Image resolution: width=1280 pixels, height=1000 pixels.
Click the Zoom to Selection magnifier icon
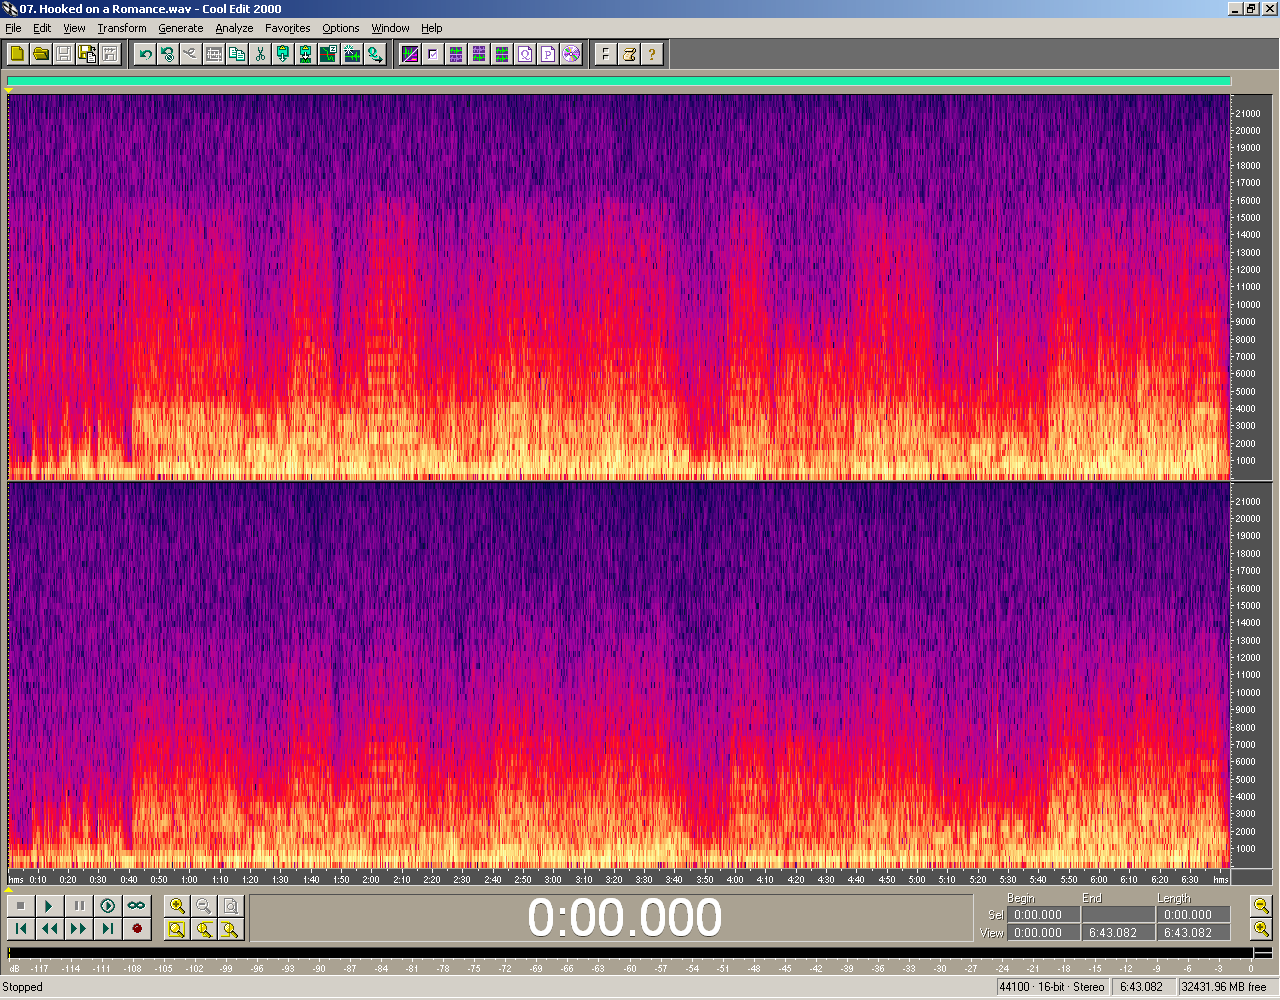[x=177, y=929]
